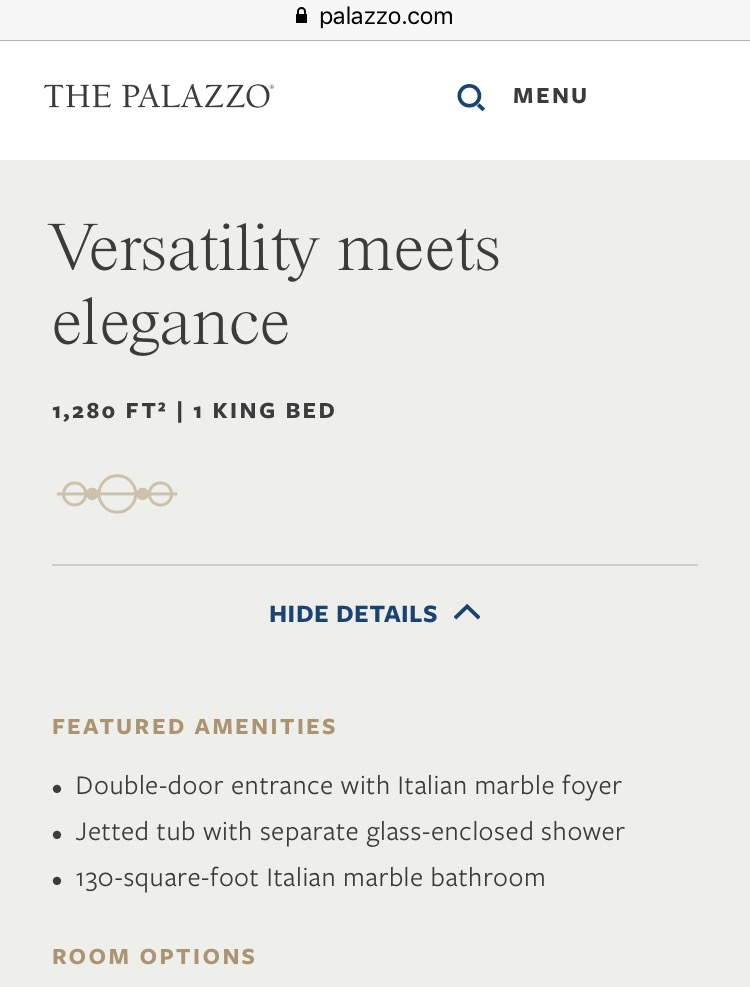Tap the palazzo.com address text
This screenshot has height=987, width=750.
(x=386, y=16)
